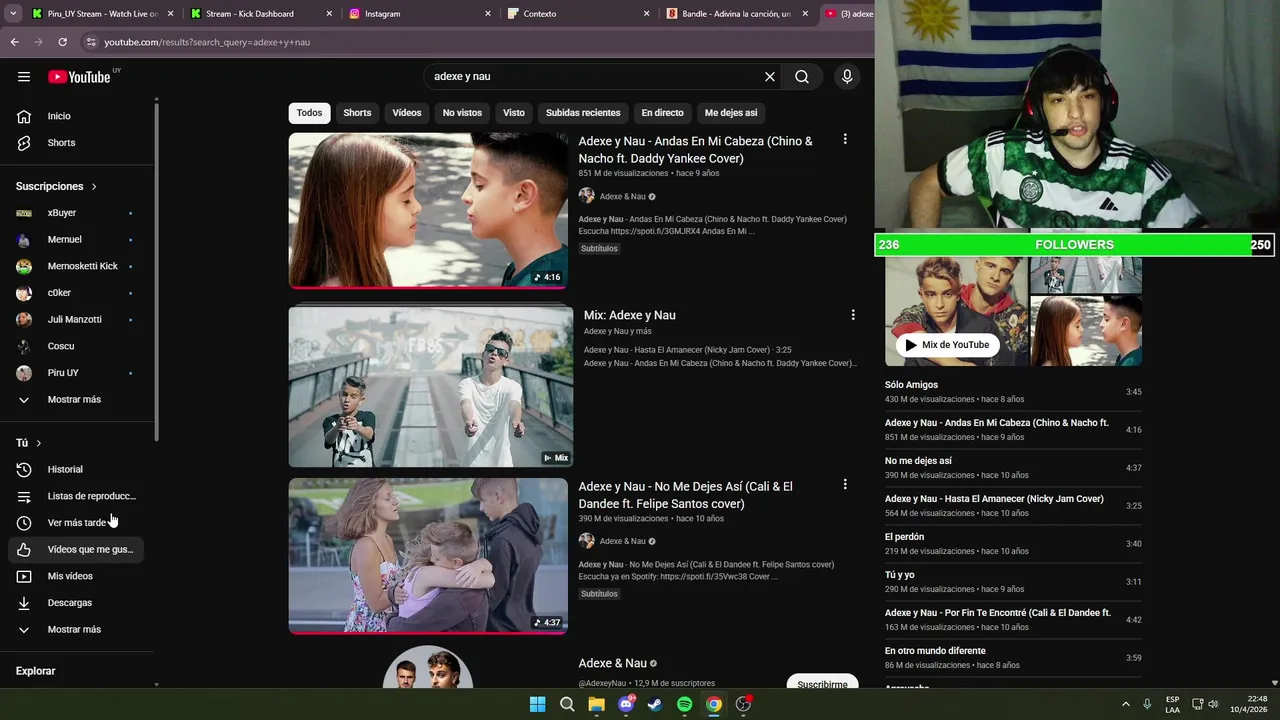Image resolution: width=1280 pixels, height=720 pixels.
Task: Play the Andas En Mi Cabeza thumbnail
Action: [428, 211]
